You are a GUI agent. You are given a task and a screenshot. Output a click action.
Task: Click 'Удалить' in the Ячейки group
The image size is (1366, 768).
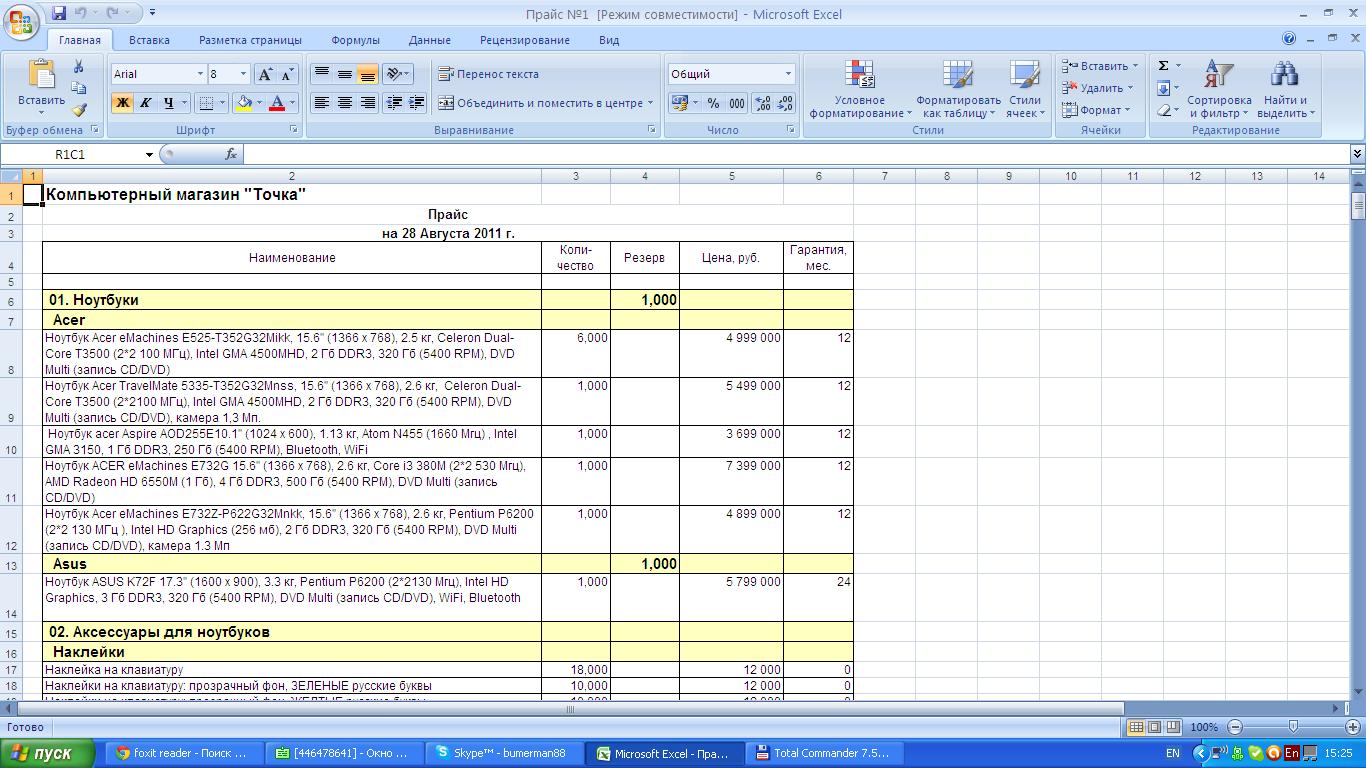[1097, 88]
